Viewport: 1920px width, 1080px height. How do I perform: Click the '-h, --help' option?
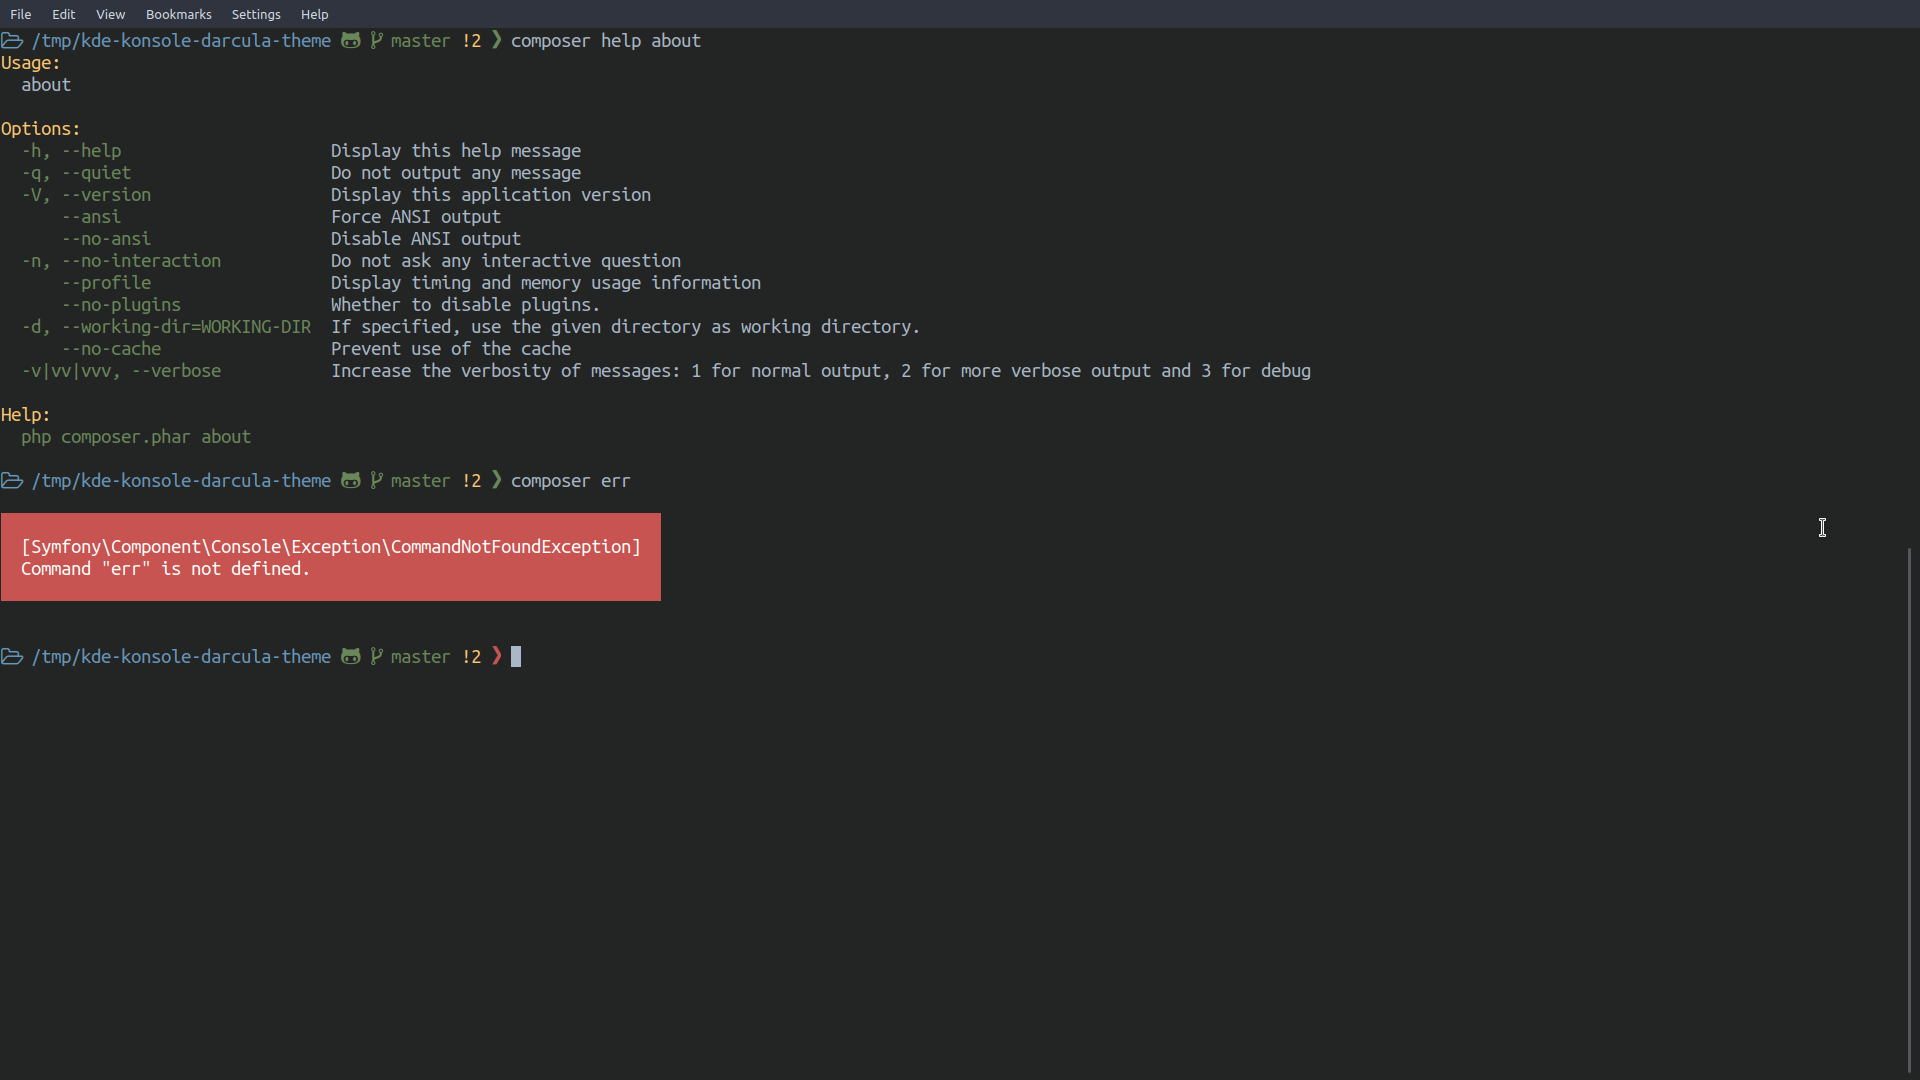[72, 151]
